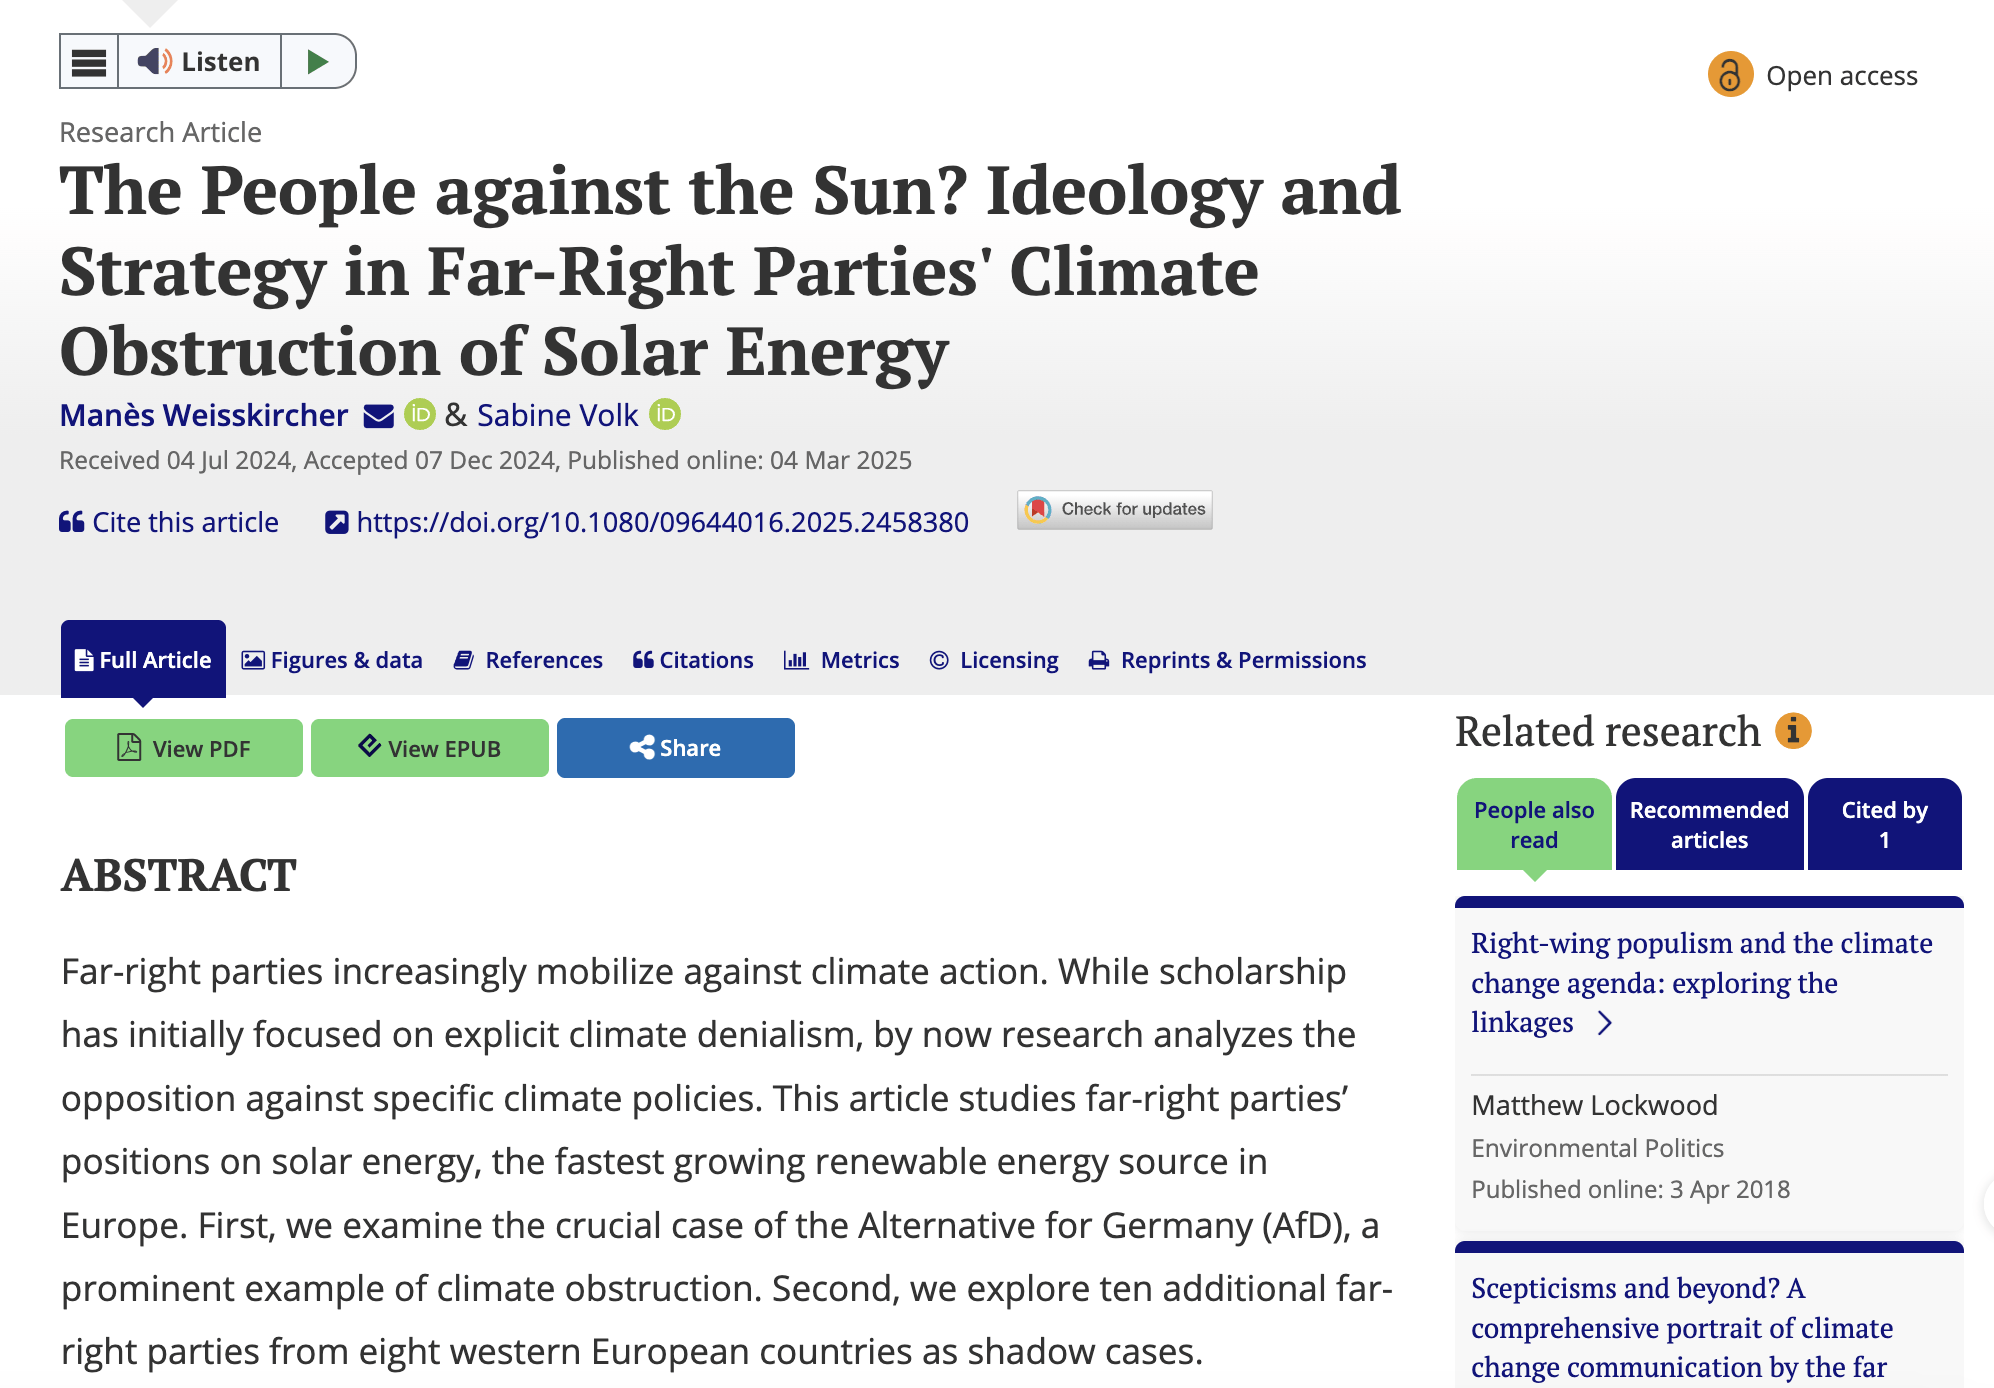Image resolution: width=1994 pixels, height=1388 pixels.
Task: Open Sabine Volk's ORCID iD icon
Action: pos(665,414)
